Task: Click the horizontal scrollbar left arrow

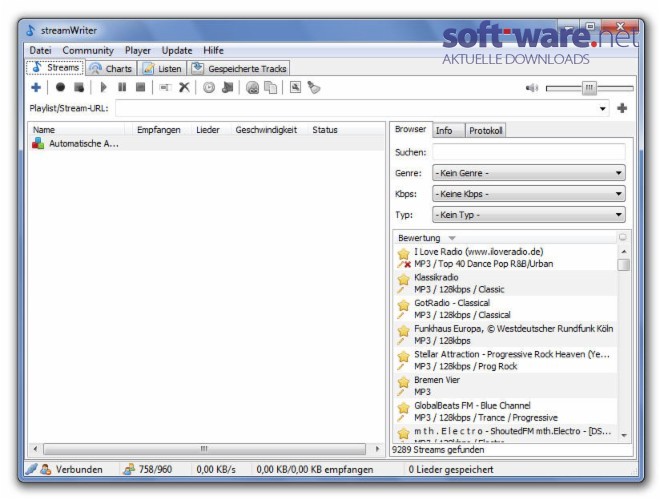Action: 35,449
